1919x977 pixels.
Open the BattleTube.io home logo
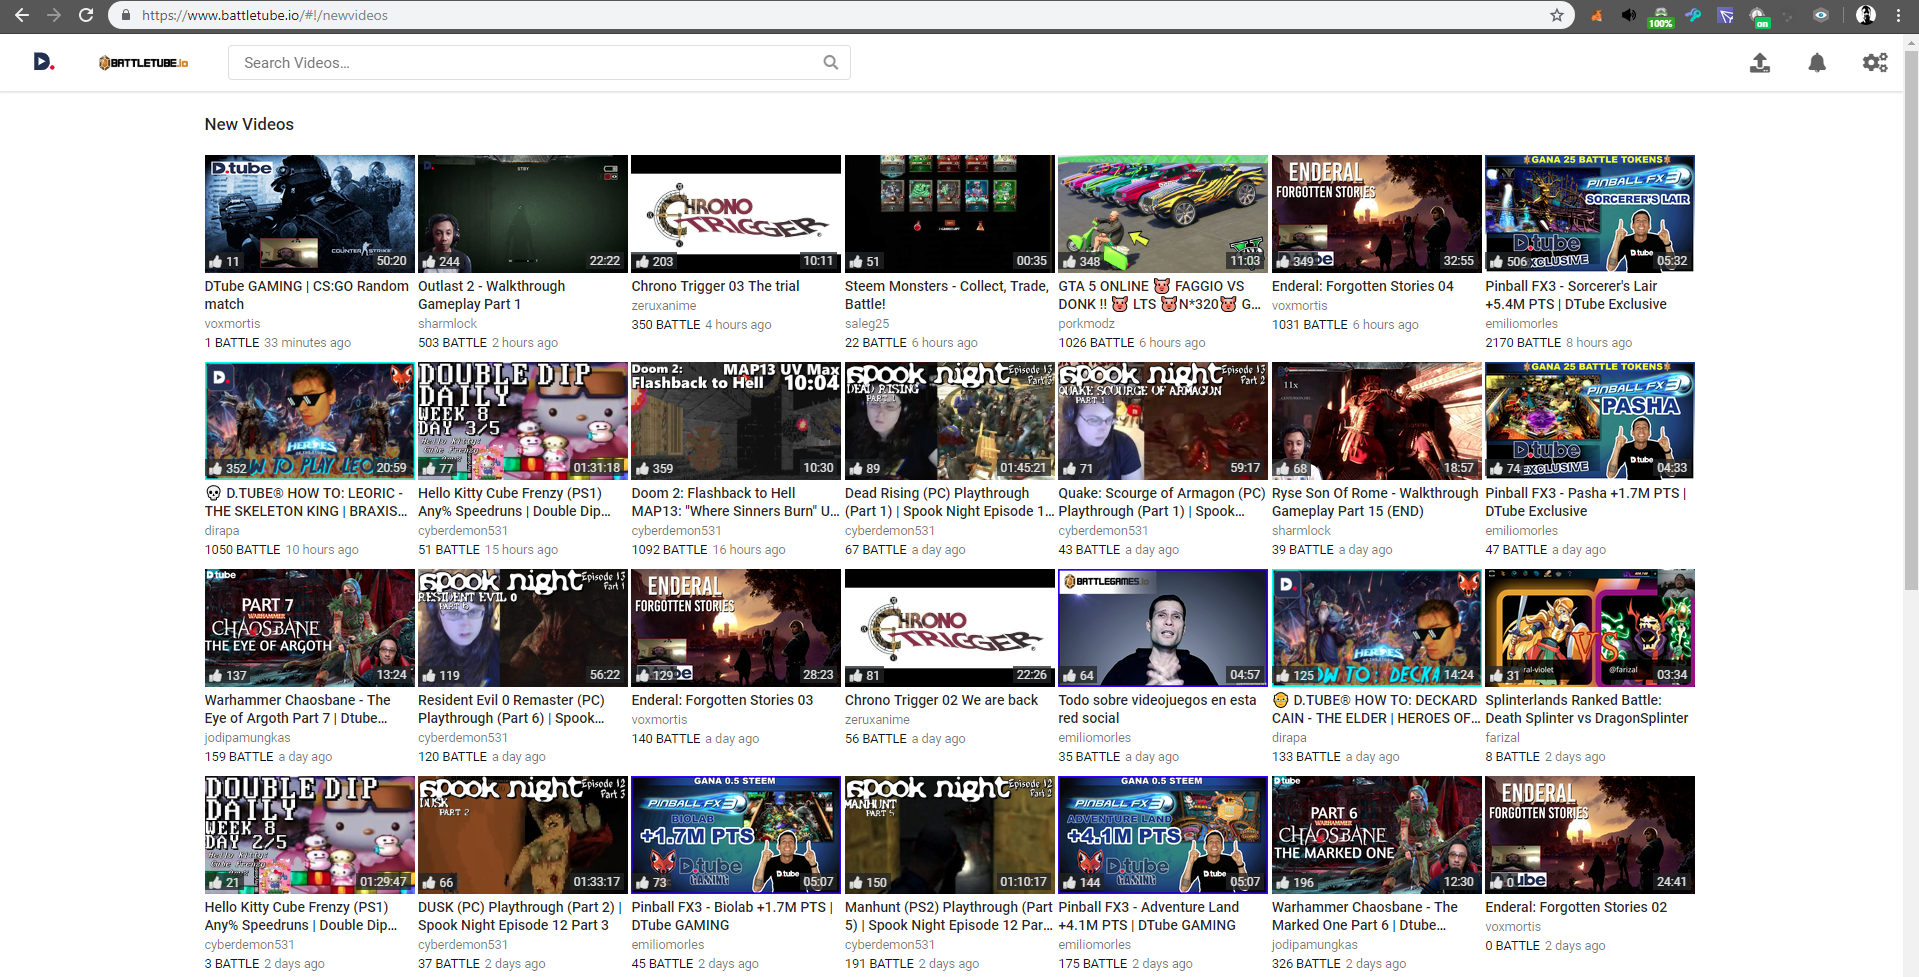144,63
